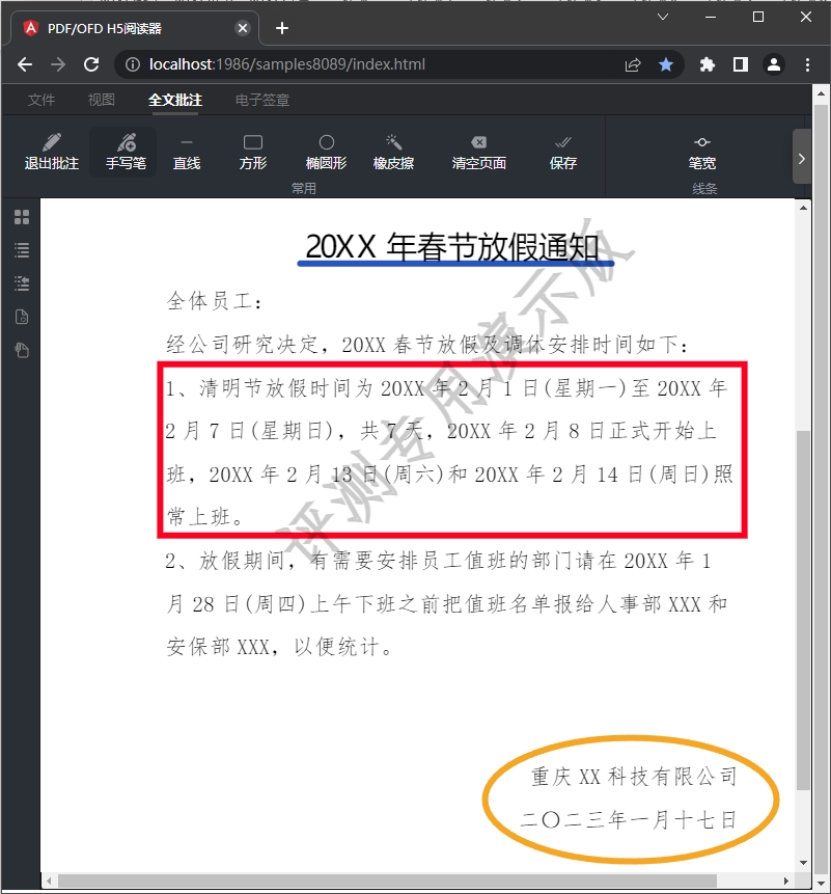Toggle the browser side panel
This screenshot has width=831, height=894.
[x=740, y=64]
